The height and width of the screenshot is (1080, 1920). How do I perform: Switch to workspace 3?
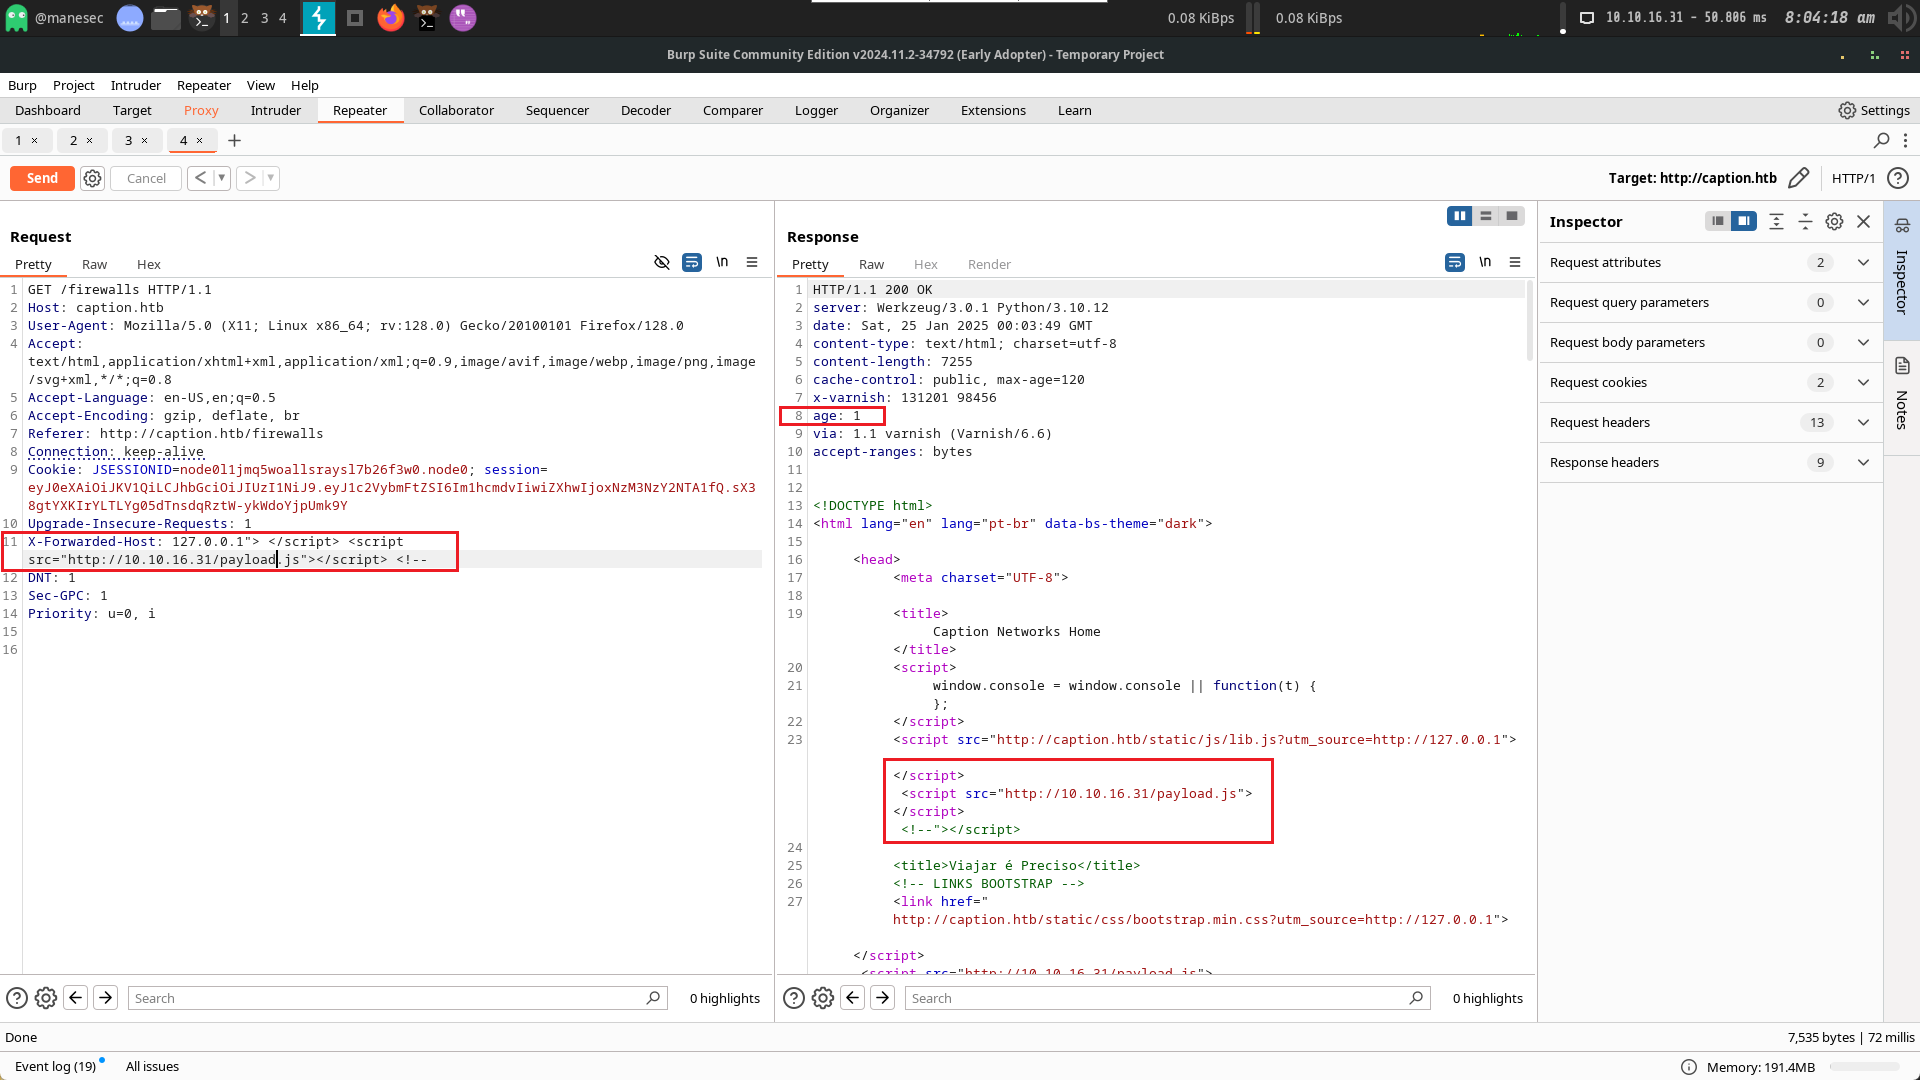pyautogui.click(x=264, y=18)
